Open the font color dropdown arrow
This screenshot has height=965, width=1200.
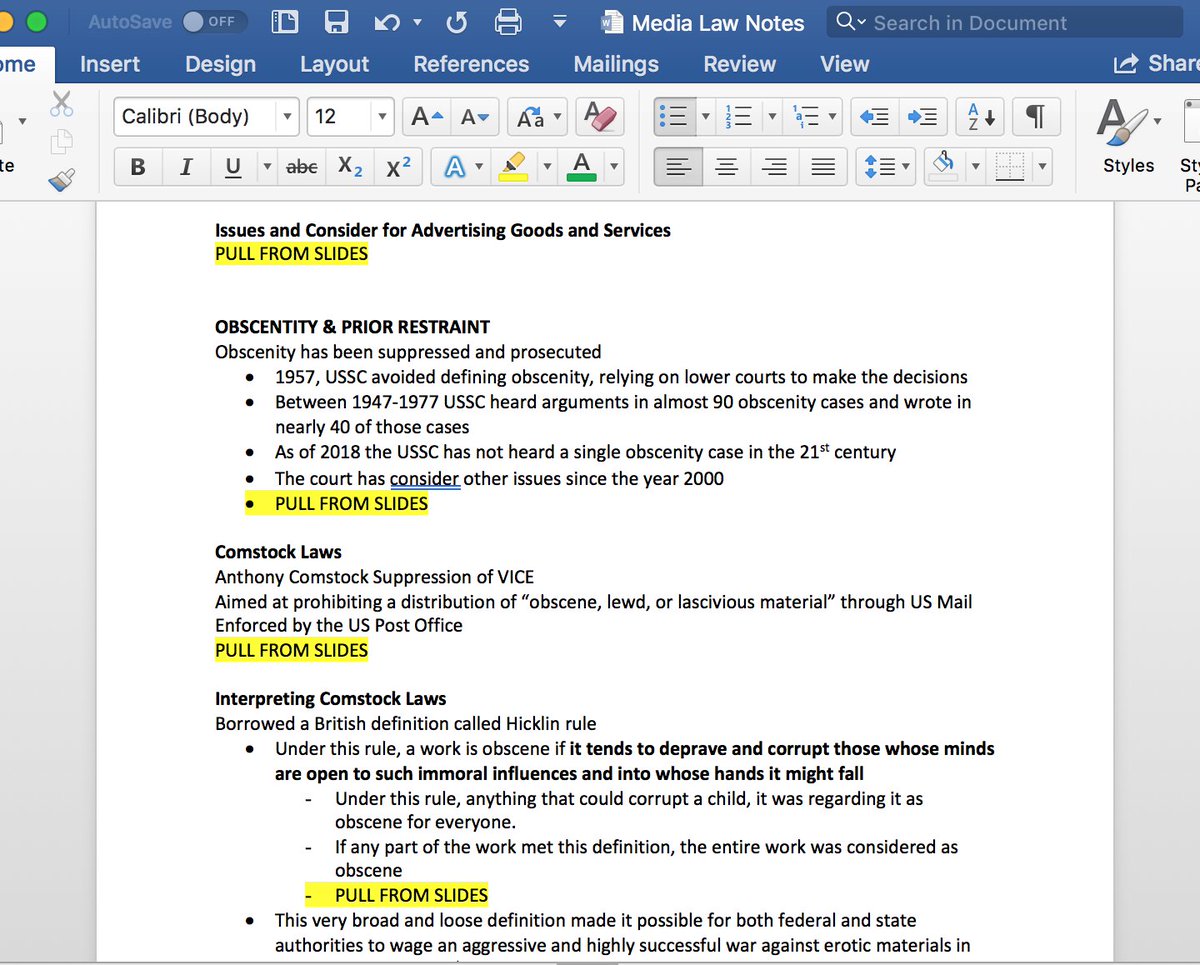pyautogui.click(x=613, y=167)
